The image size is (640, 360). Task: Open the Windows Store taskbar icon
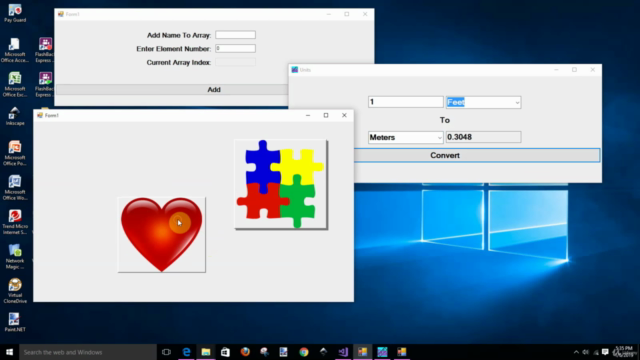point(225,352)
